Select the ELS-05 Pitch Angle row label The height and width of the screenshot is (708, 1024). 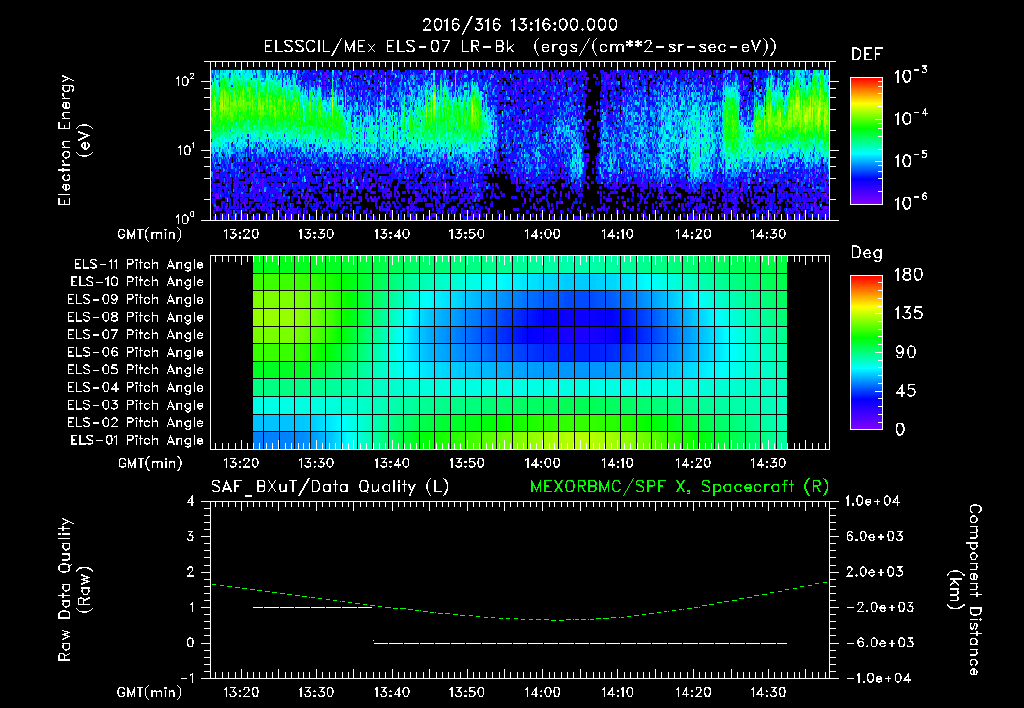135,370
